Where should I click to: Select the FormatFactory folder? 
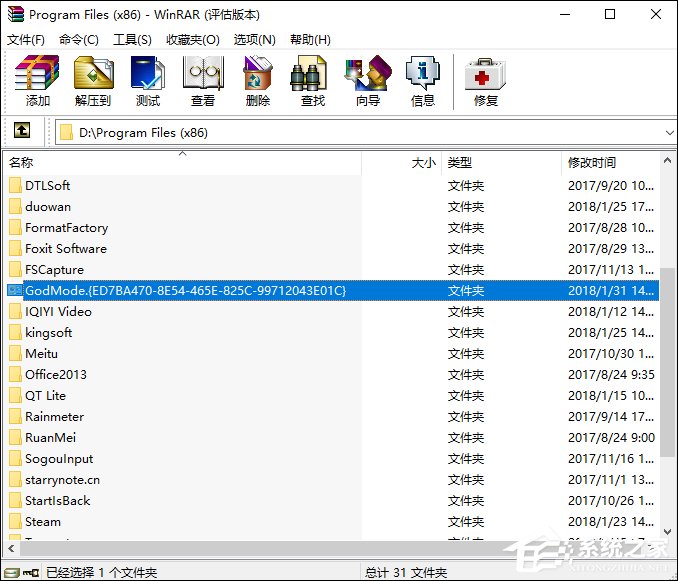tap(66, 227)
